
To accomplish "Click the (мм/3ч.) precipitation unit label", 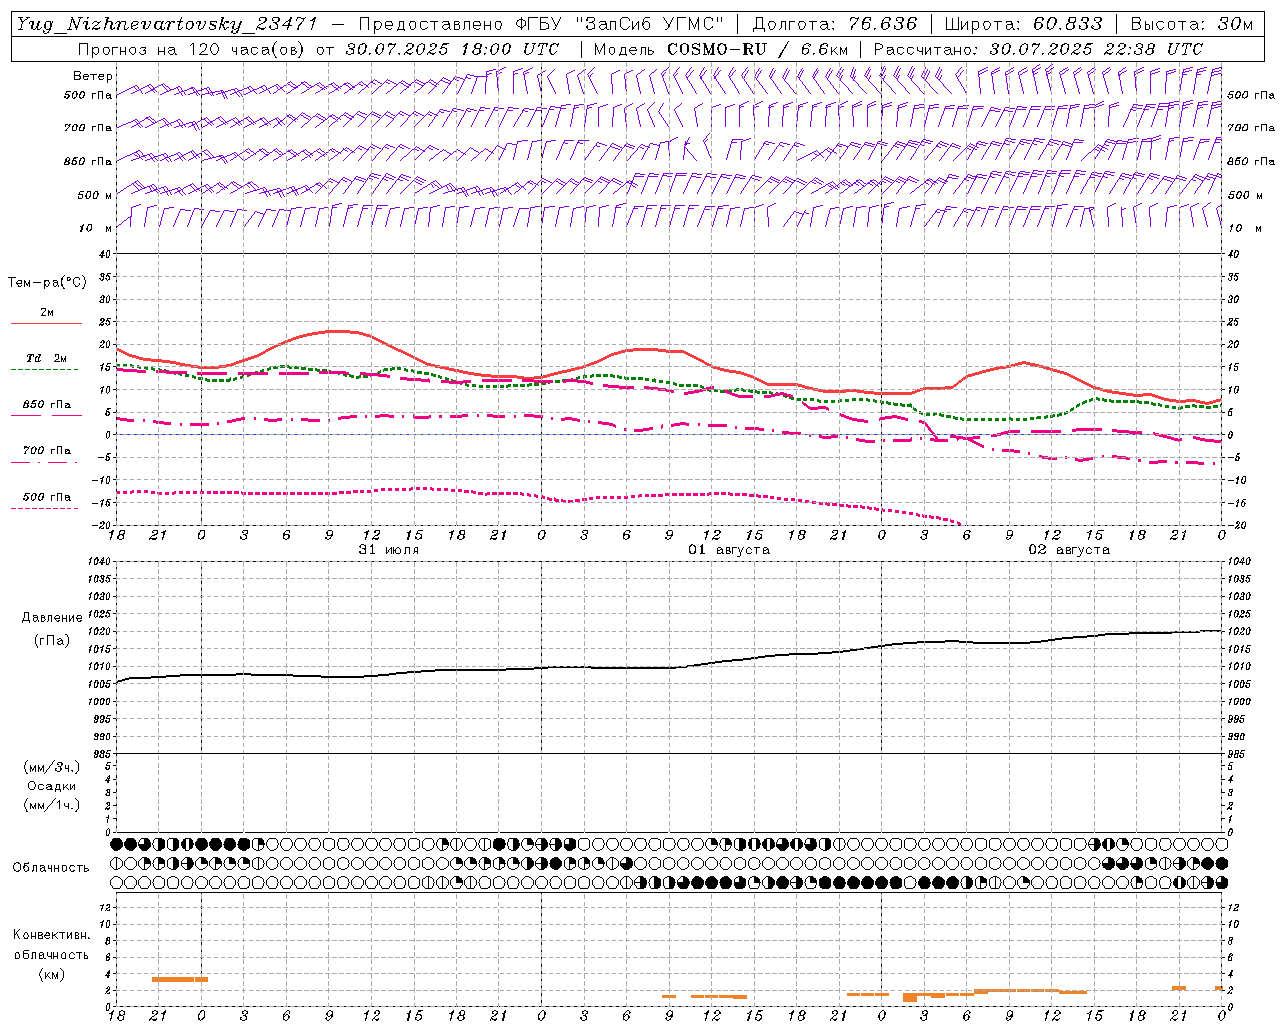I will pyautogui.click(x=52, y=767).
